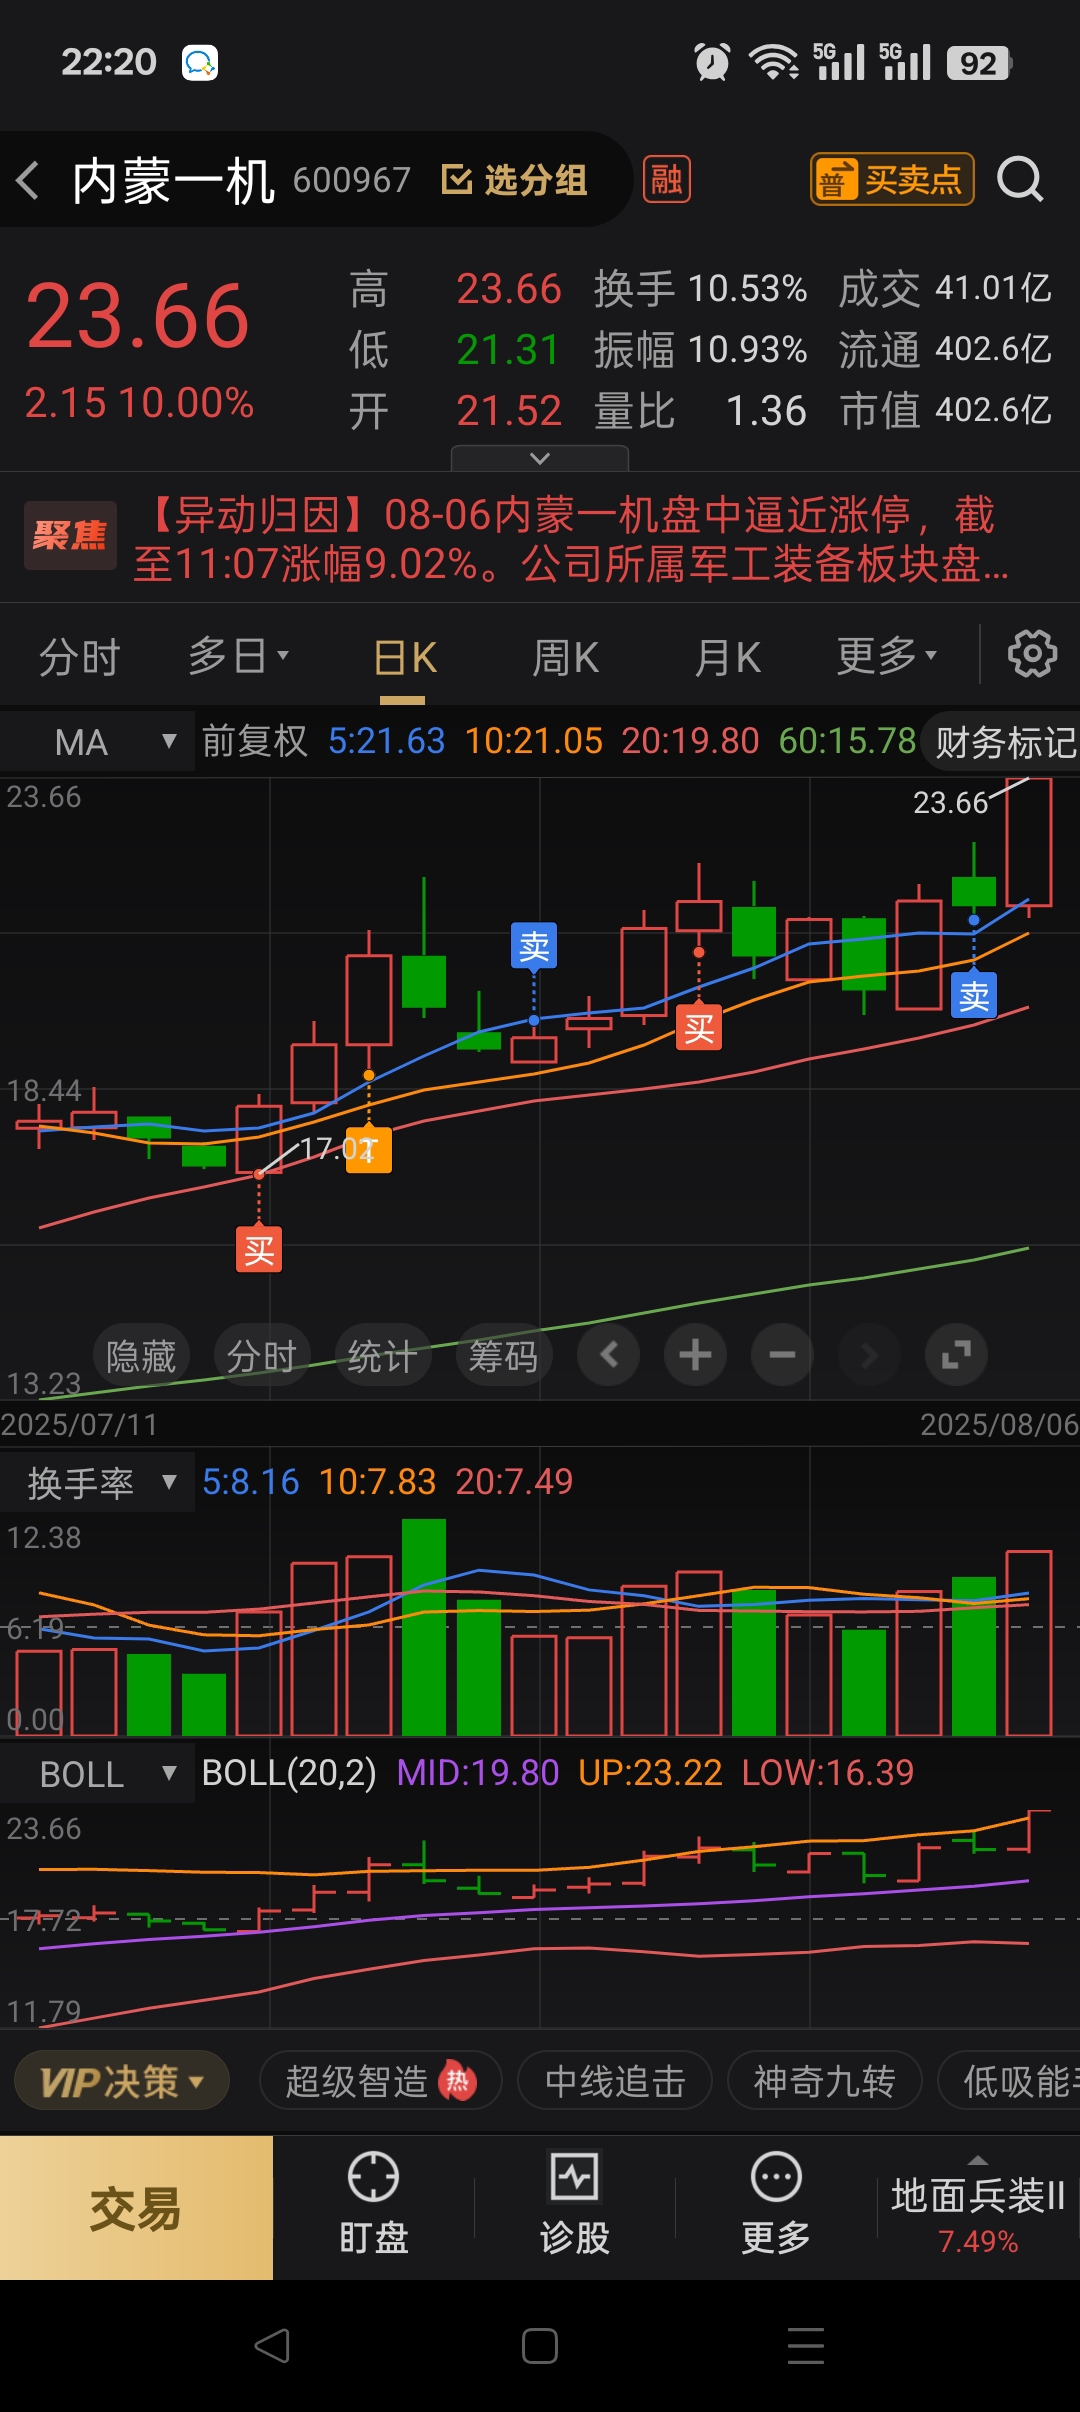Tap the 市值 402.6亿 value

pyautogui.click(x=994, y=410)
